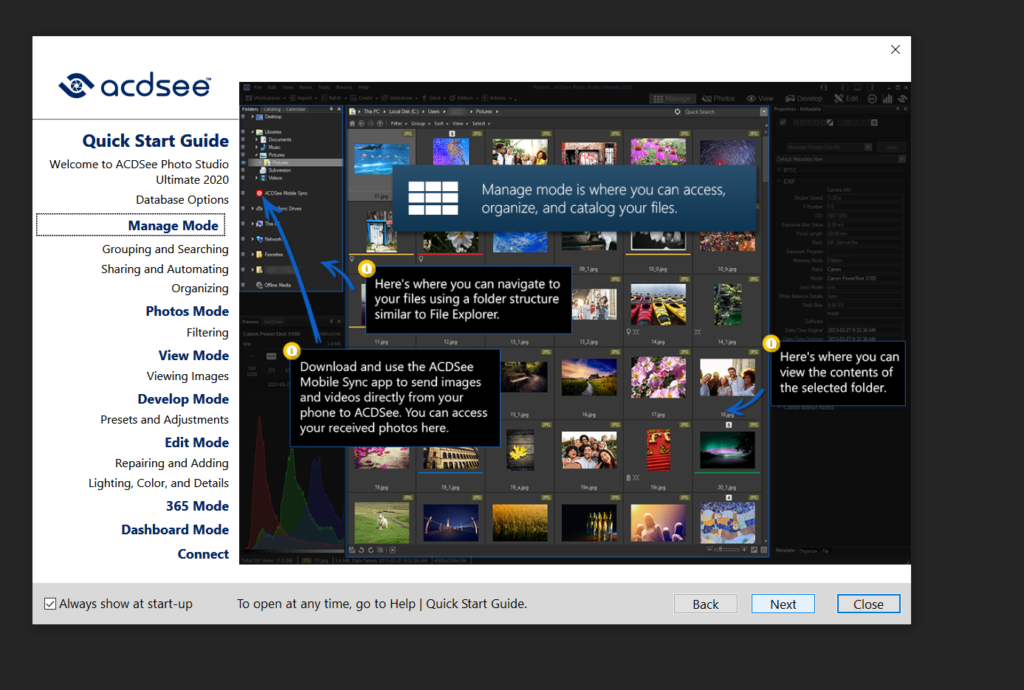Screen dimensions: 1024x690
Task: Open the Sharing and Automating topic
Action: point(165,269)
